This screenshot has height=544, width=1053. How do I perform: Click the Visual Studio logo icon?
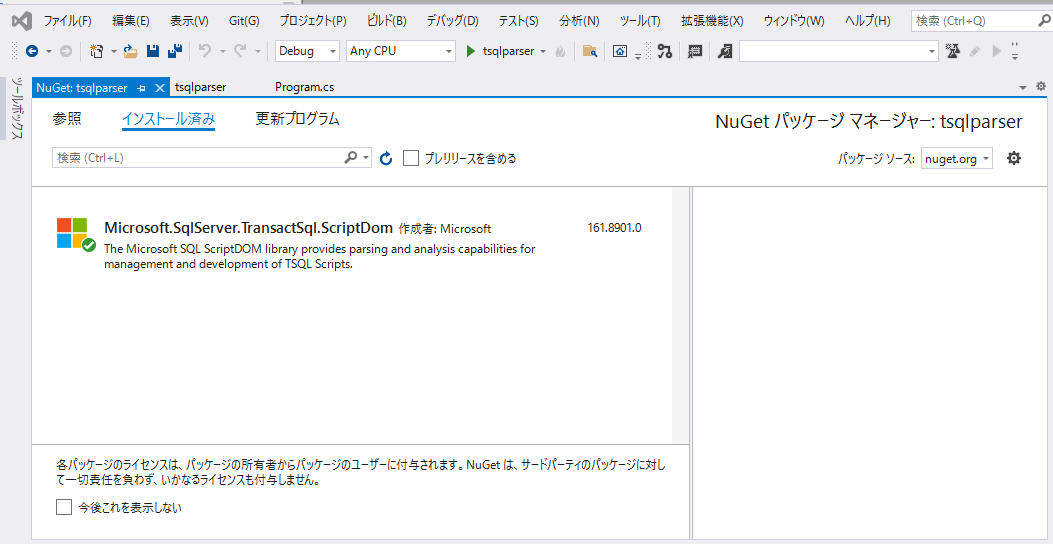[22, 21]
